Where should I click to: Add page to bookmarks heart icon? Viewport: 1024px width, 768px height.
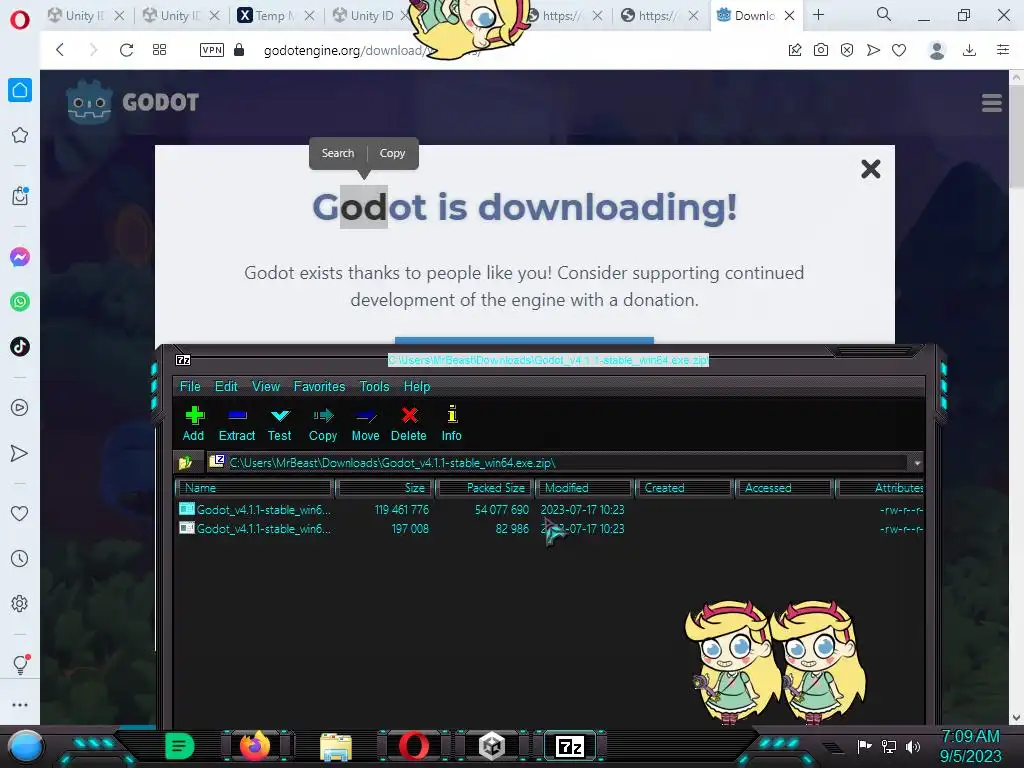click(x=899, y=50)
